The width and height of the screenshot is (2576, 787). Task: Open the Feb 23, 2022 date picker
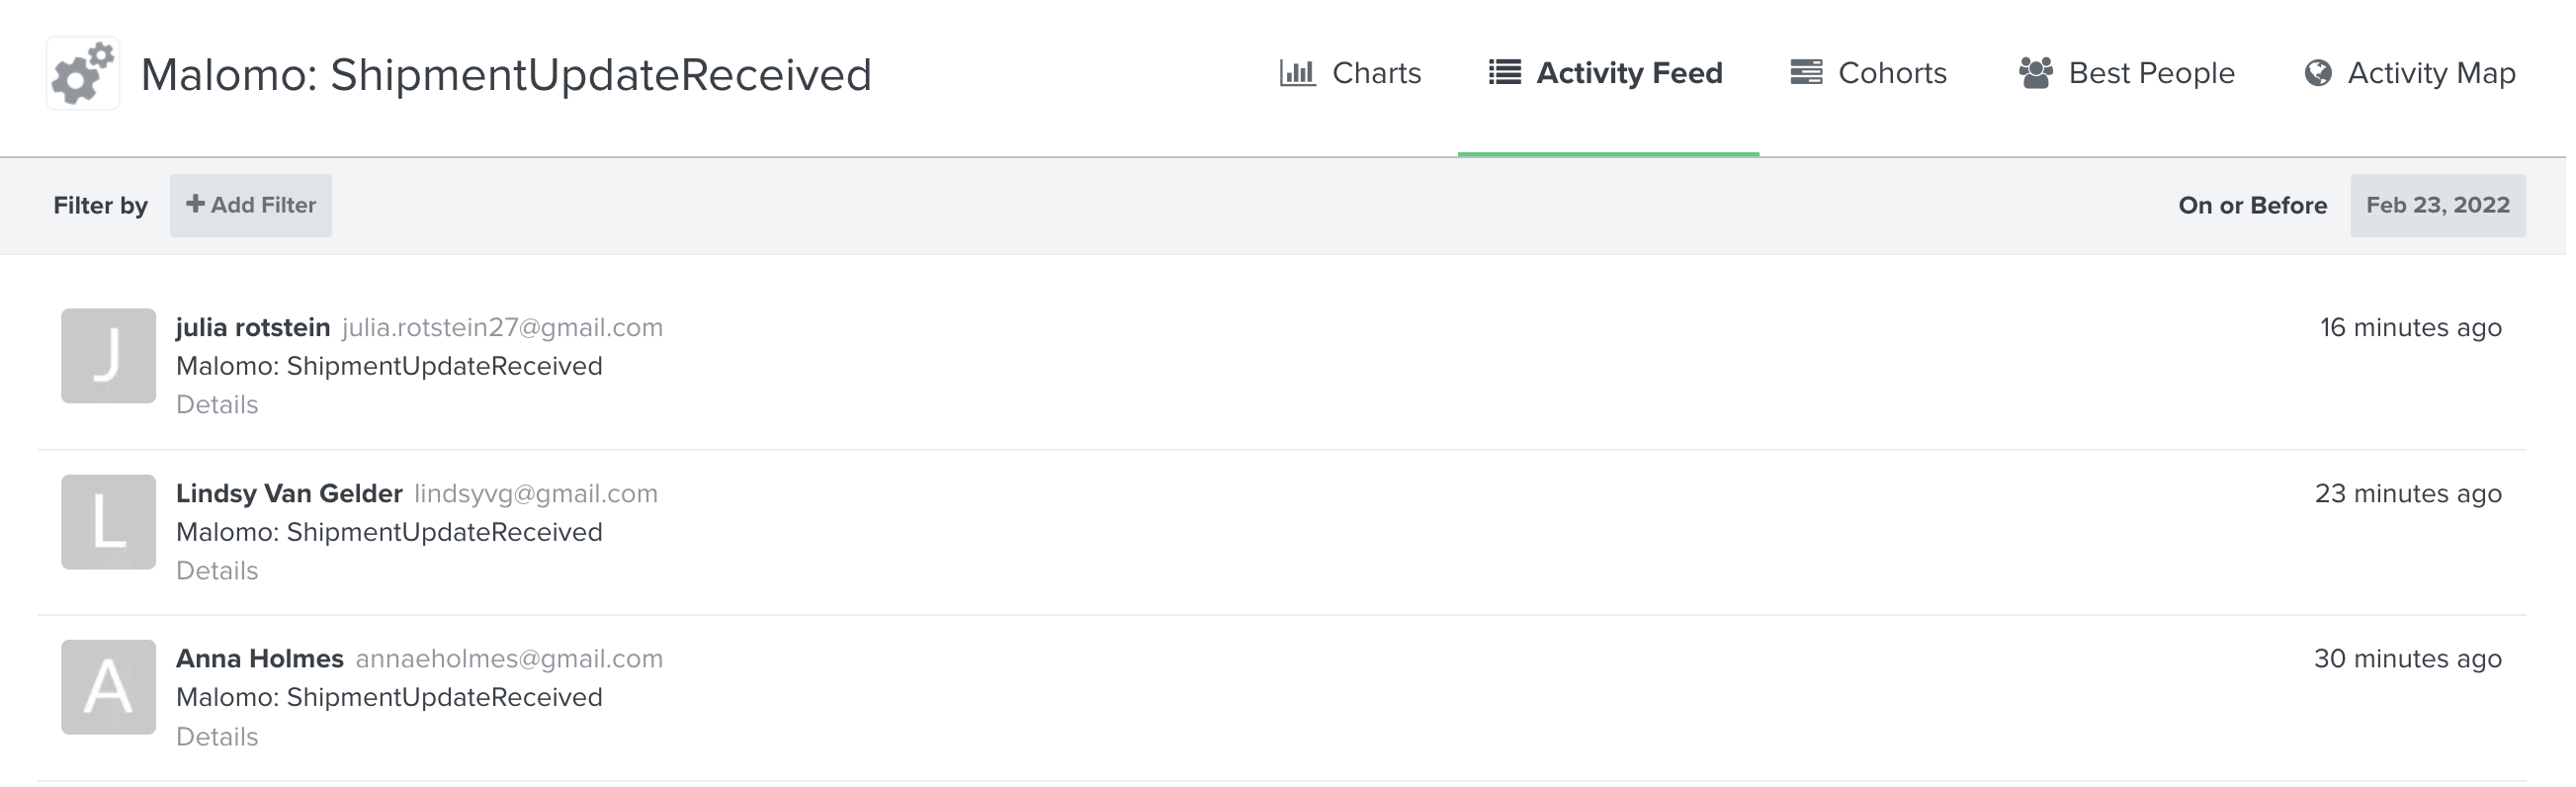[2437, 205]
